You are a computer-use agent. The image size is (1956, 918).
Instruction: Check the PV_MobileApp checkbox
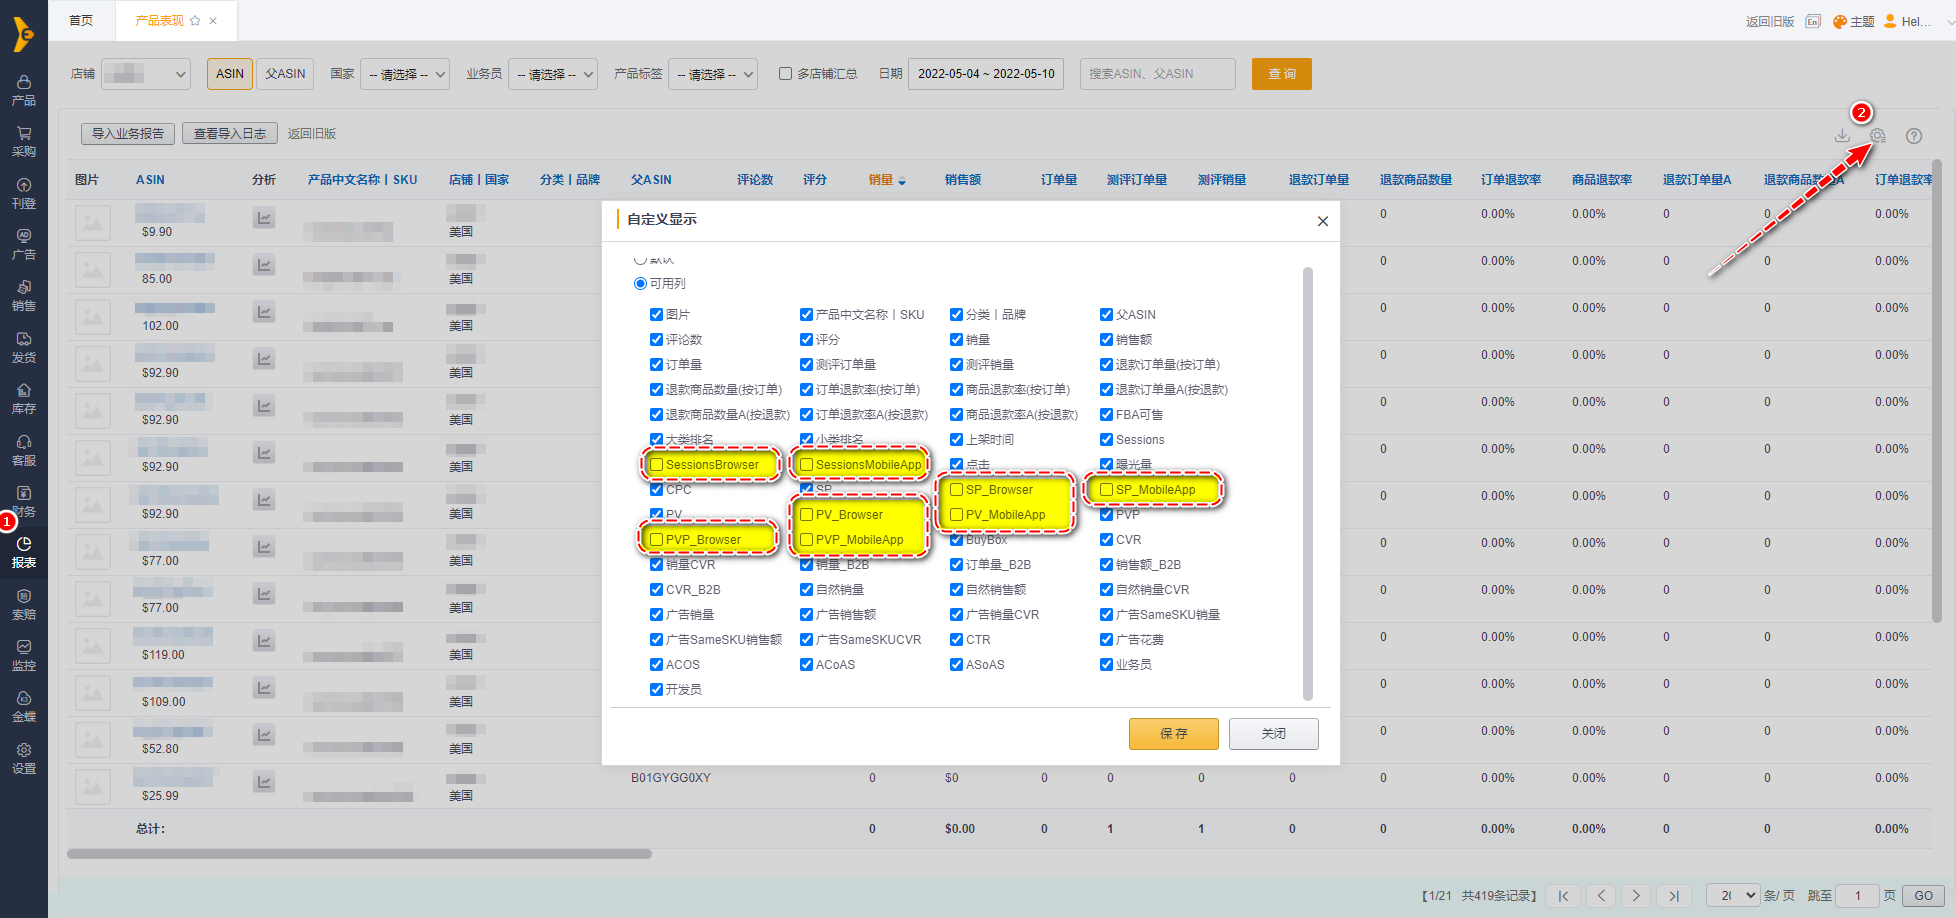pyautogui.click(x=957, y=515)
